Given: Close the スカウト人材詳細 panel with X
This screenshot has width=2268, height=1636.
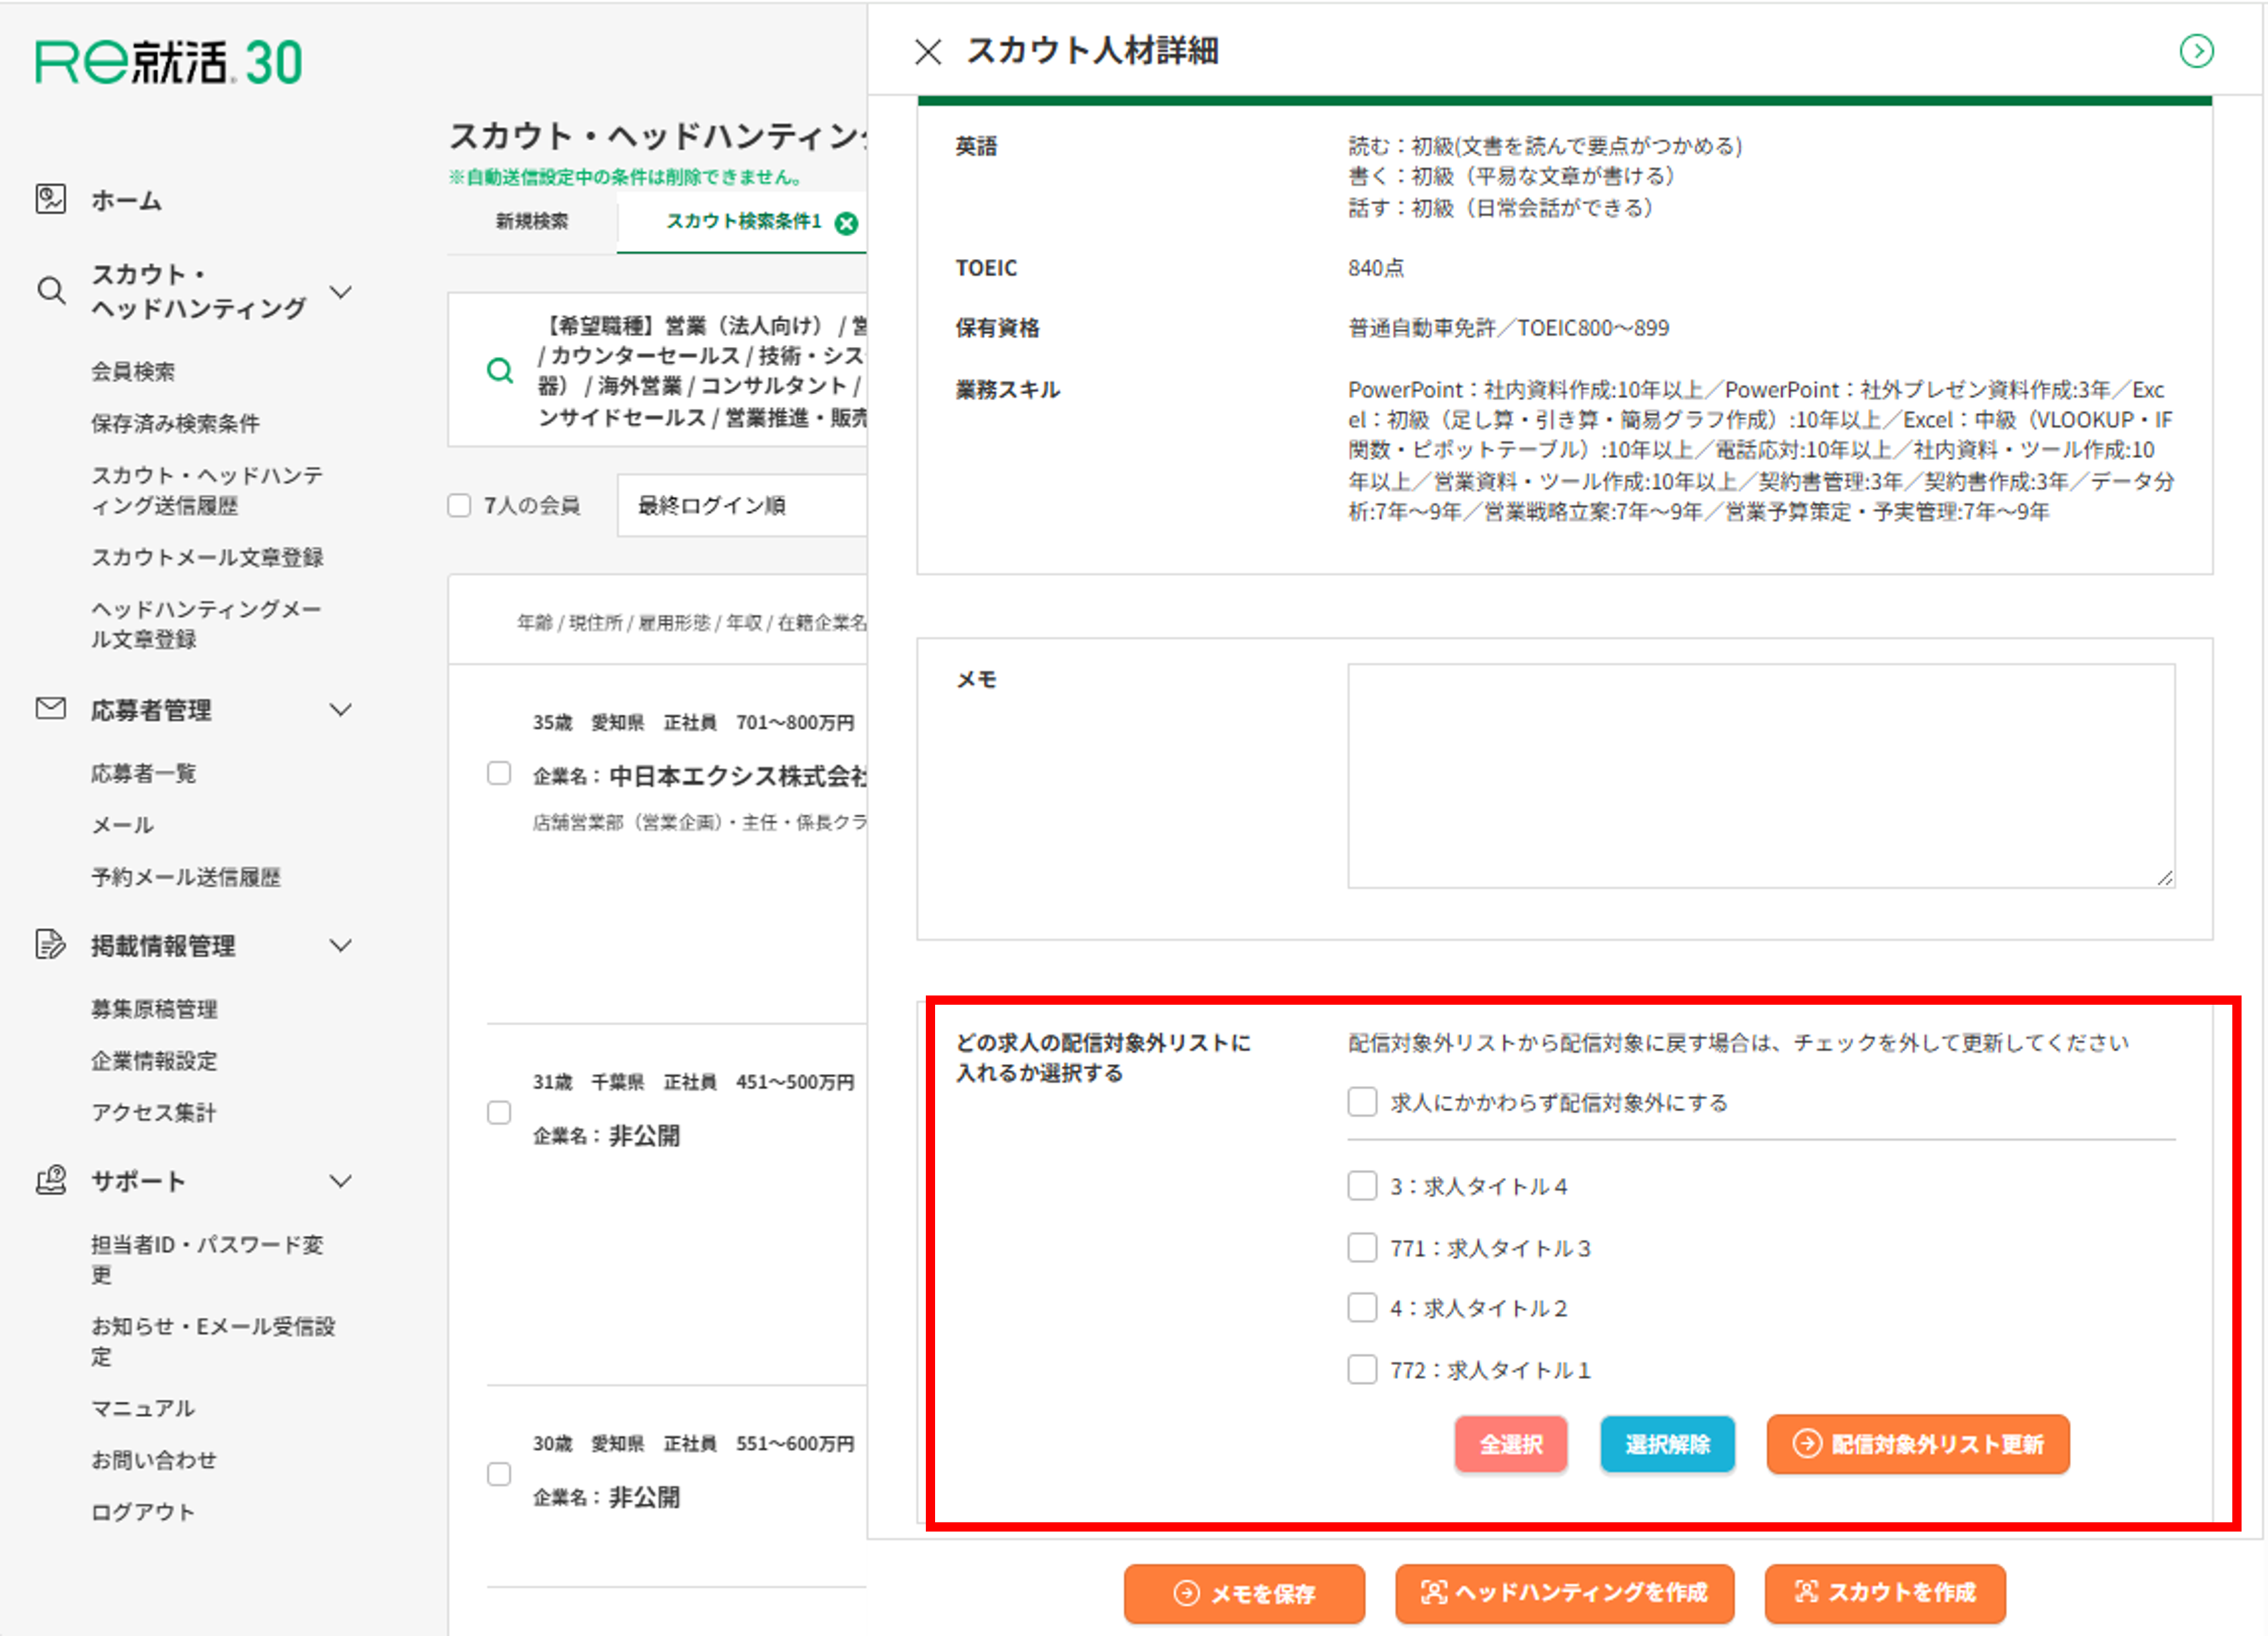Looking at the screenshot, I should [928, 52].
